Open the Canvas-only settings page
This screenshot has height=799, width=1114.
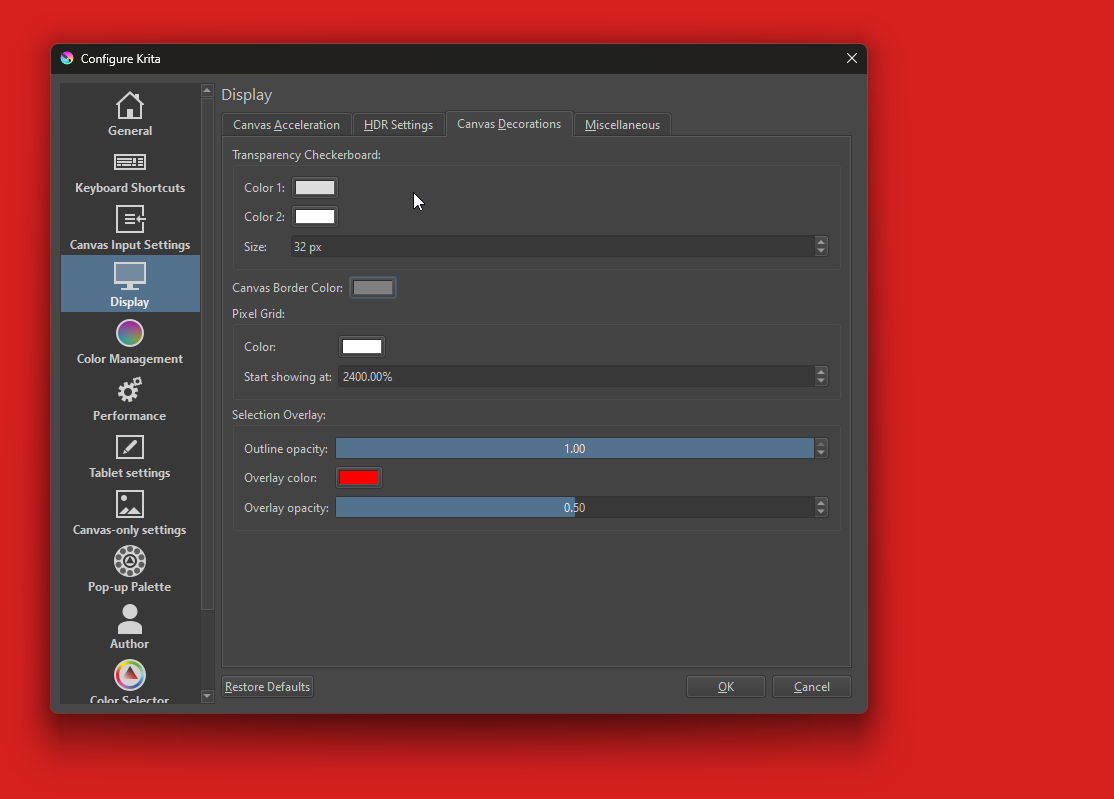pos(130,511)
